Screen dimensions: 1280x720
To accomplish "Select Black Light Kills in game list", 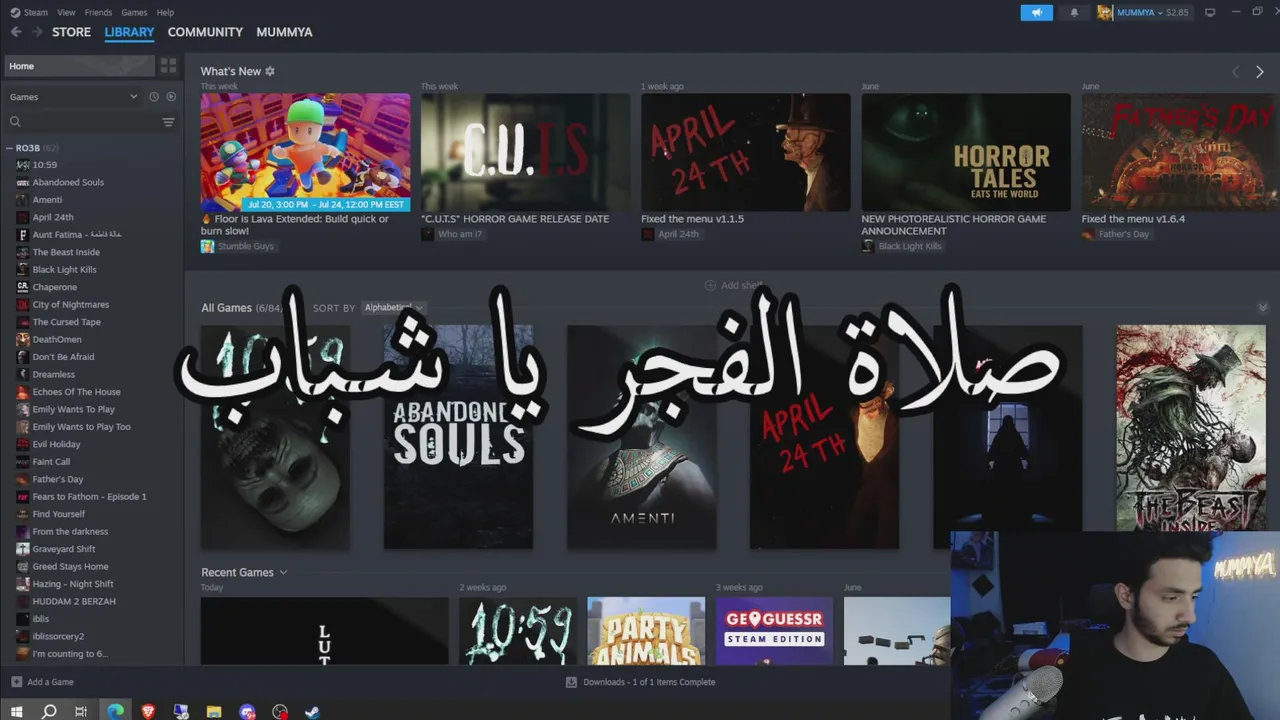I will [x=64, y=270].
